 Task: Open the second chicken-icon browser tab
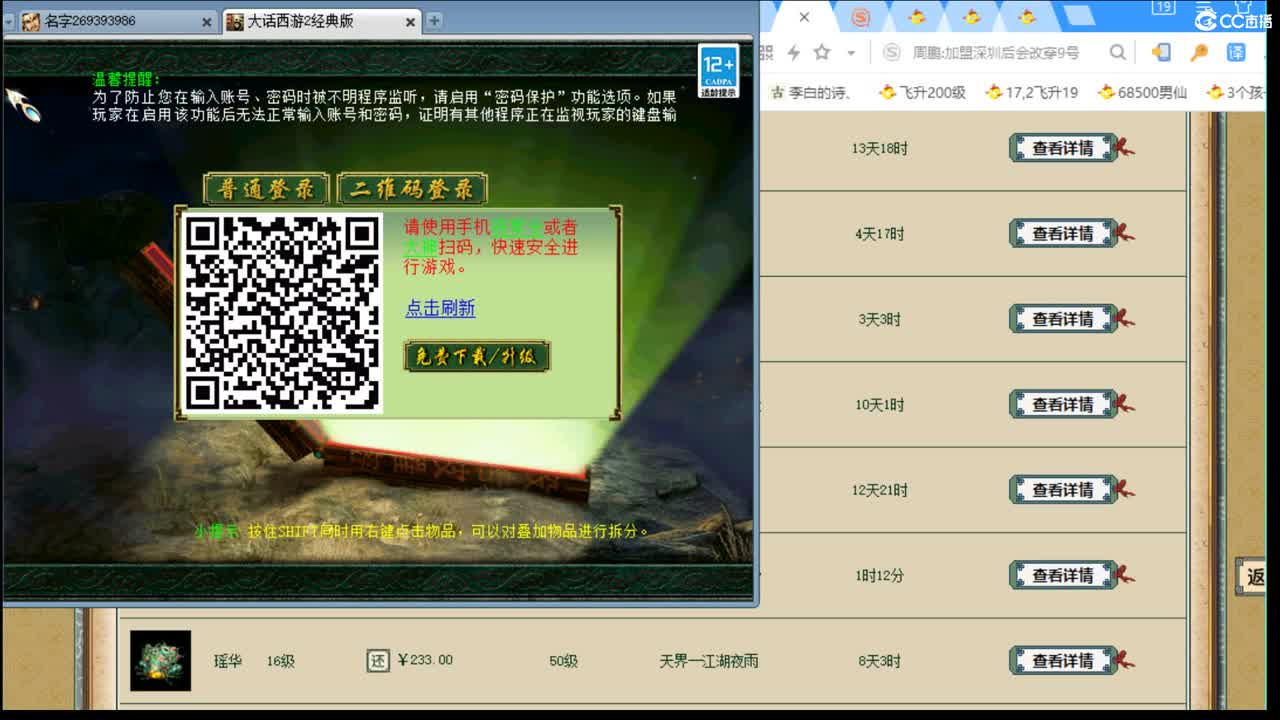pos(971,17)
